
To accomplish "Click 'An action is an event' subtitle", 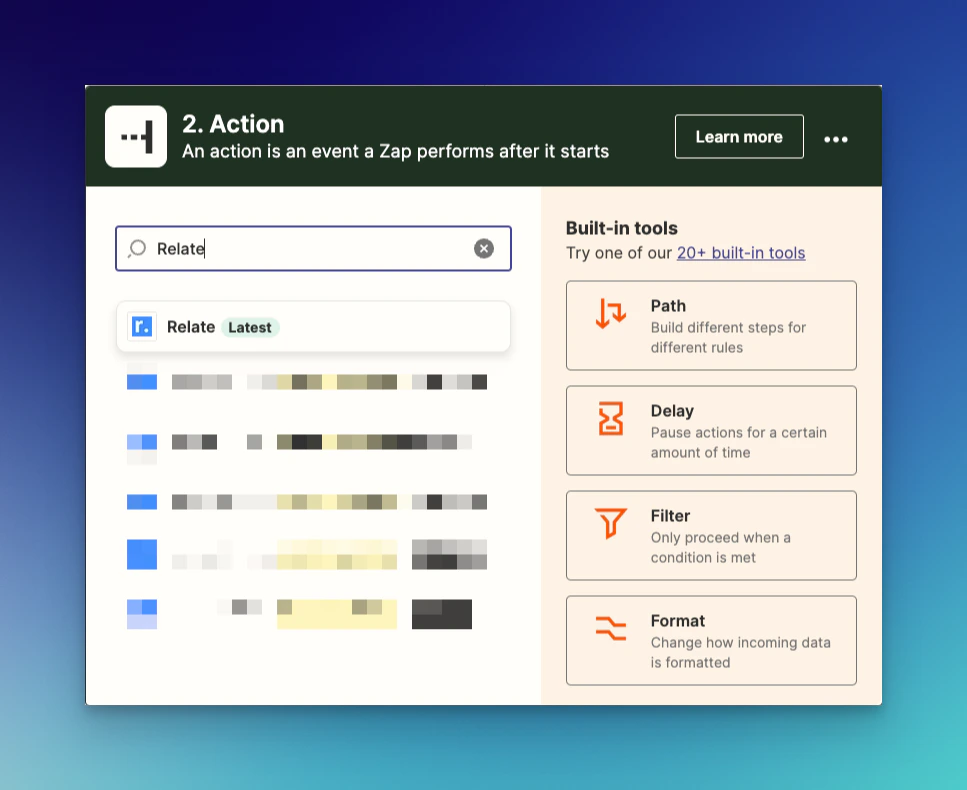I will (x=395, y=152).
